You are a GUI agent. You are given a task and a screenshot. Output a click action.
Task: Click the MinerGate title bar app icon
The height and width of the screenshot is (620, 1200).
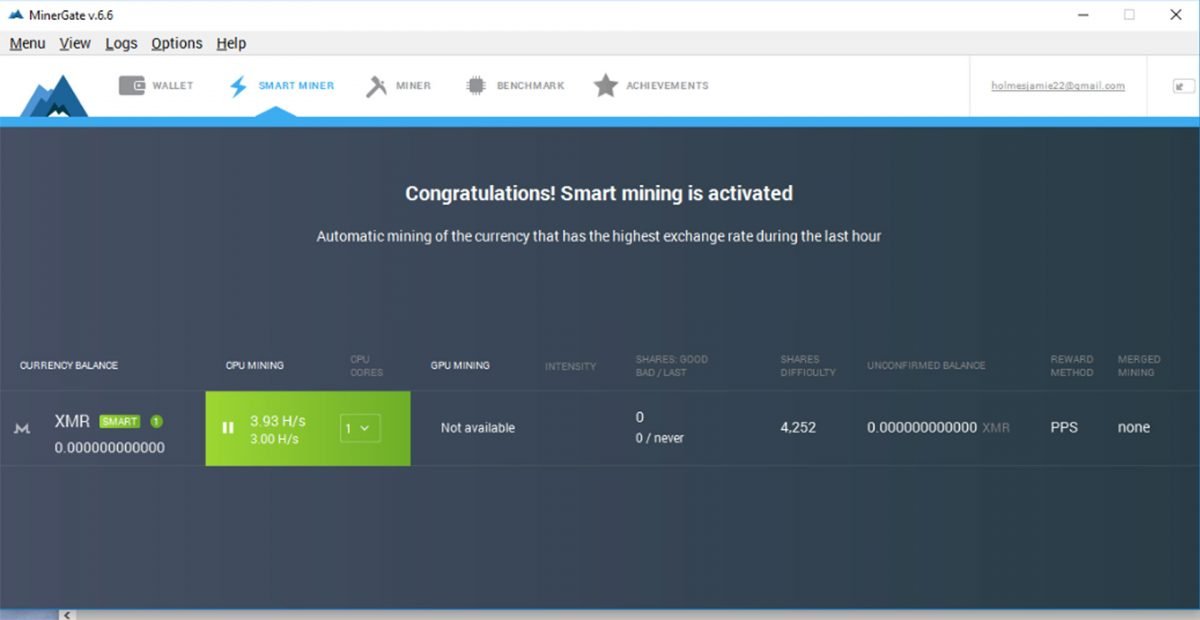point(15,15)
